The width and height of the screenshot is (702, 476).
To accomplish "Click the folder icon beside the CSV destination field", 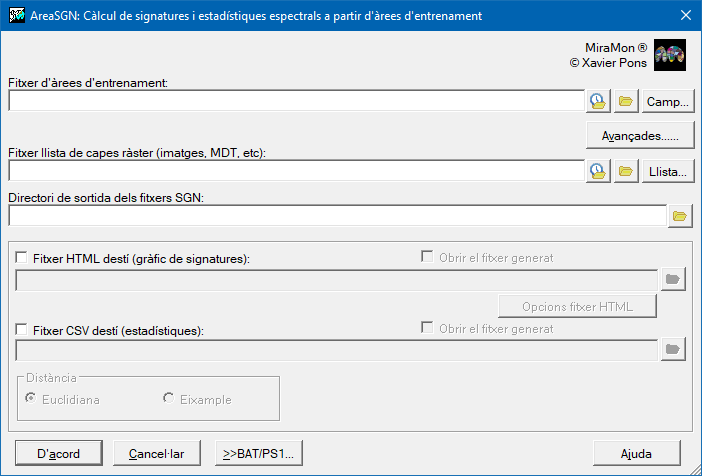I will (x=673, y=349).
